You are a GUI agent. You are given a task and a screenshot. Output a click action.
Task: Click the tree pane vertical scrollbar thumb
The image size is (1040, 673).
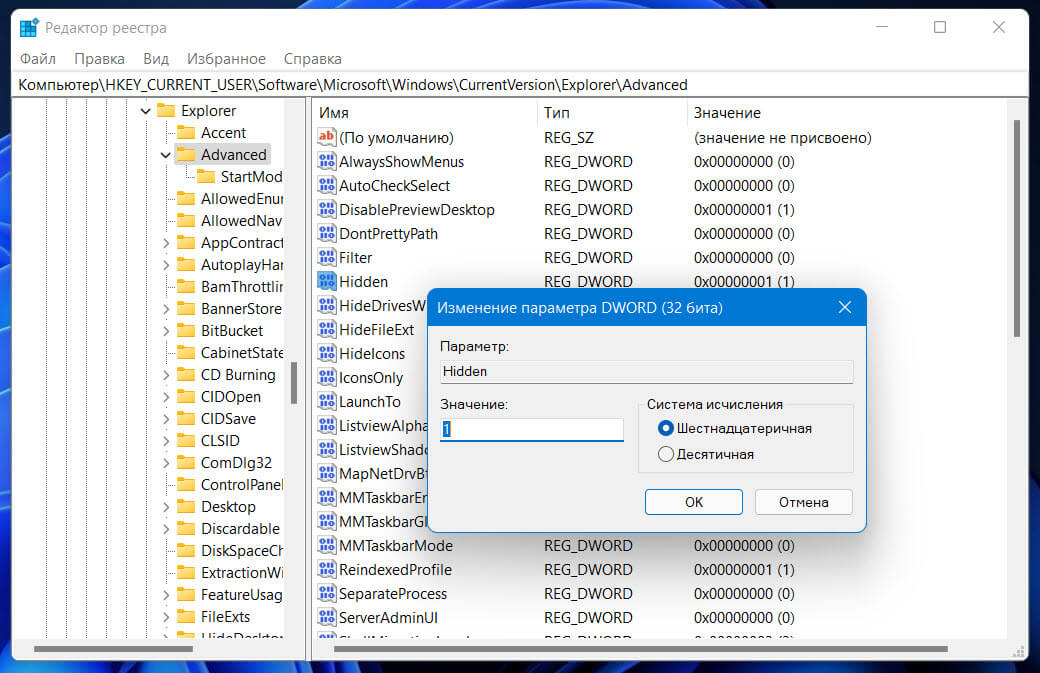pyautogui.click(x=293, y=383)
